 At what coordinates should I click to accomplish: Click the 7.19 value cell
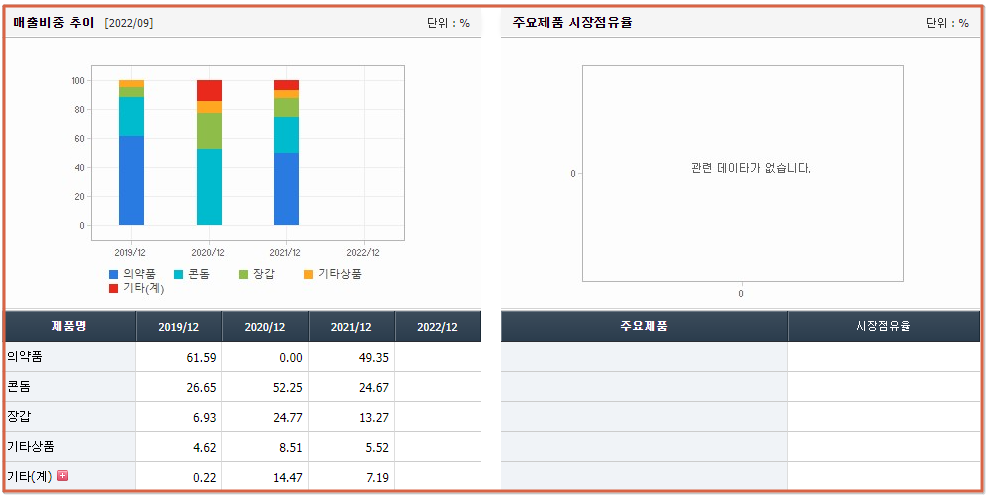pos(352,477)
